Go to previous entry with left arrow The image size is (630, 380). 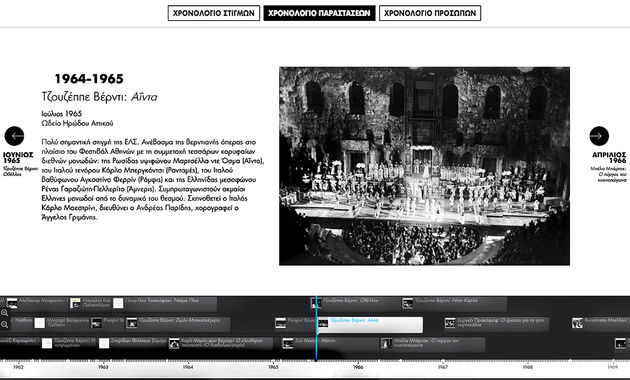click(x=14, y=136)
